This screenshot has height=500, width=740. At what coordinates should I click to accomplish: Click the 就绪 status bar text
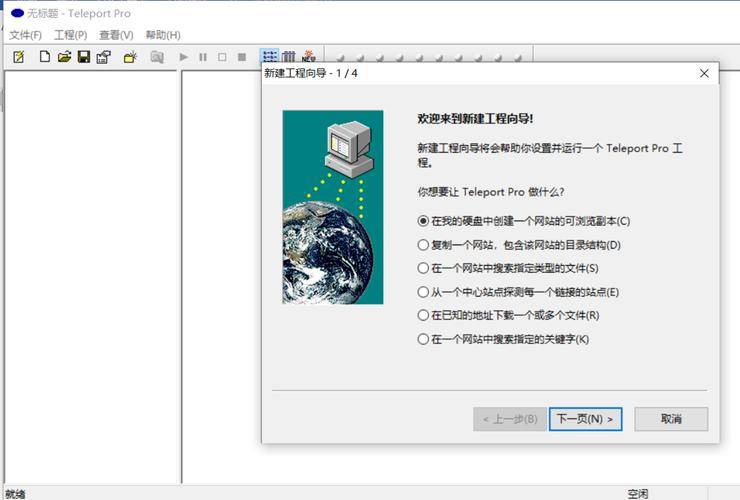pyautogui.click(x=15, y=494)
